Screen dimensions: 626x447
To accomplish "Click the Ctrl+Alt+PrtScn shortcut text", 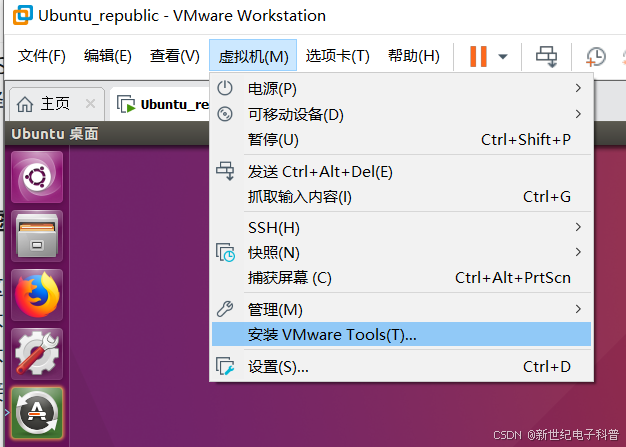I will tap(513, 278).
